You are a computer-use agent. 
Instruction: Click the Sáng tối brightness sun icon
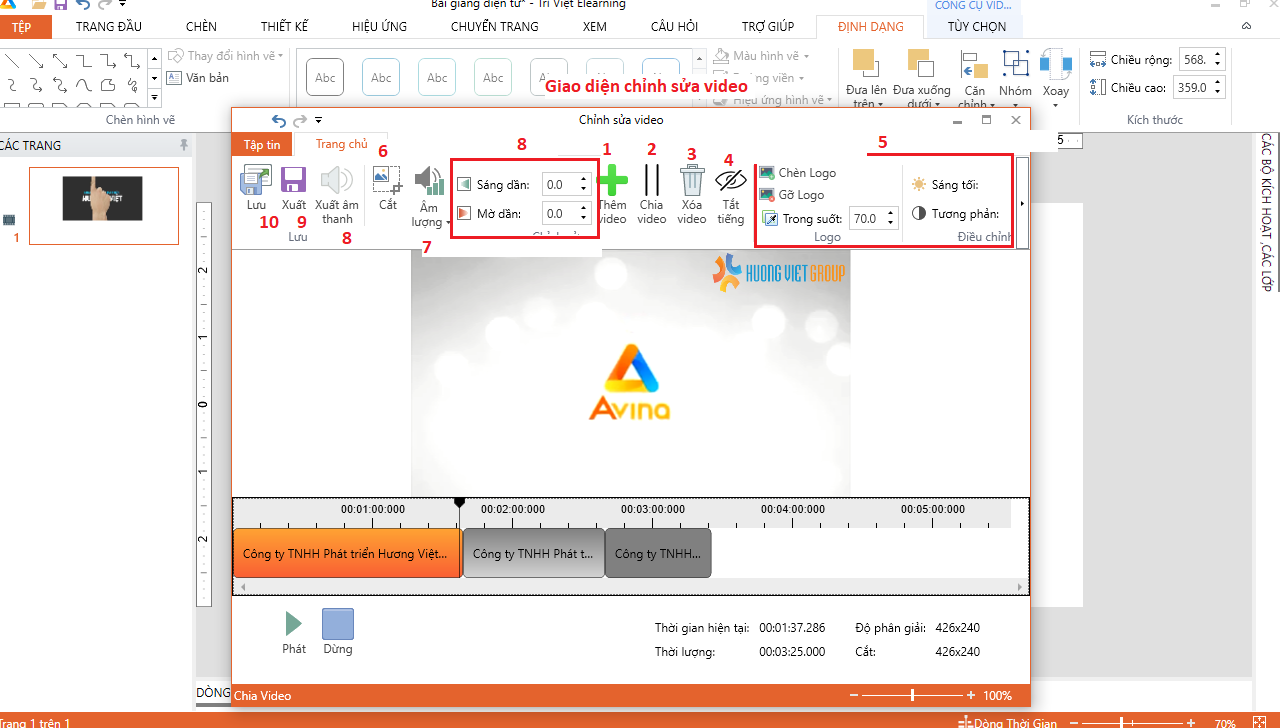click(919, 185)
